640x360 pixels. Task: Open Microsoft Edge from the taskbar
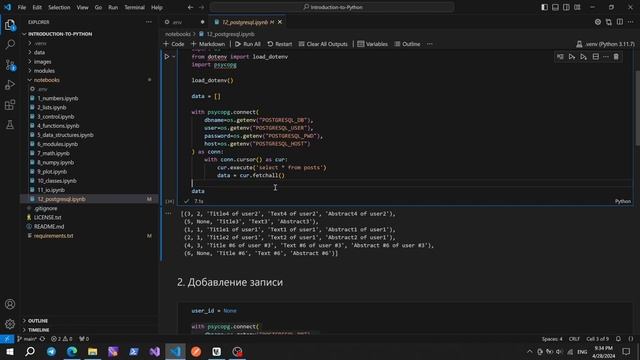click(72, 351)
